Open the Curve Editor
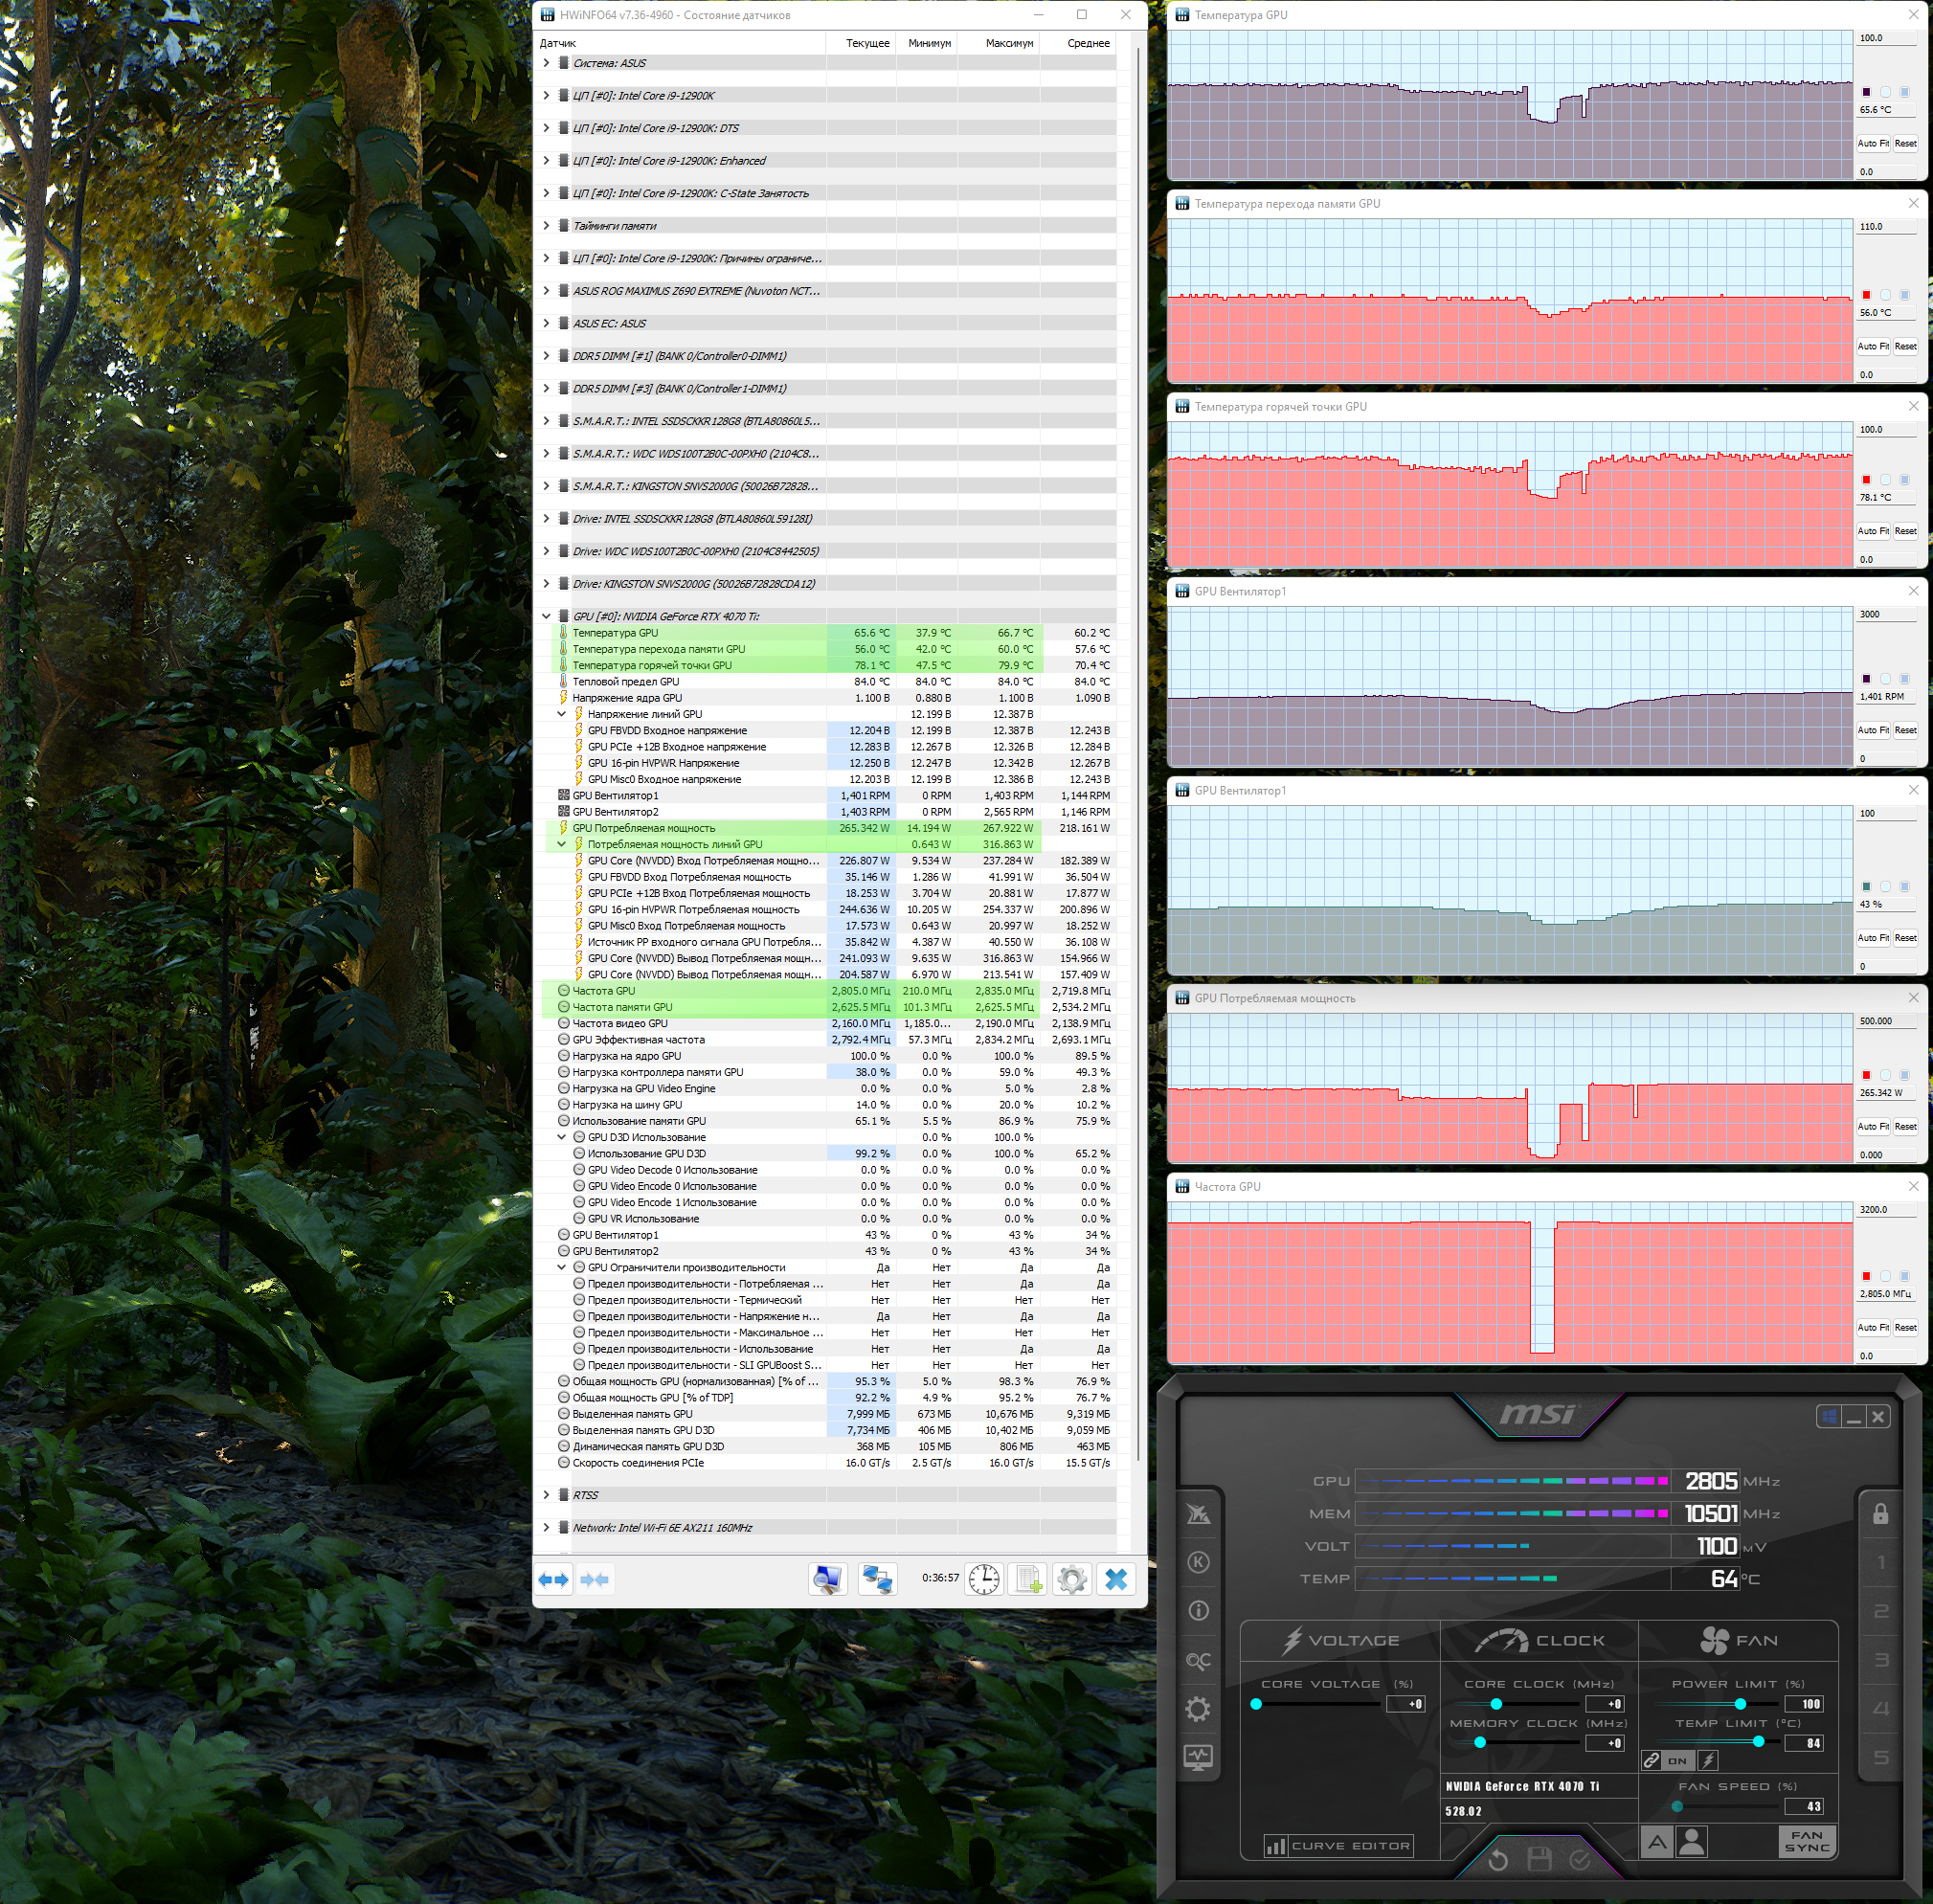 pos(1339,1846)
